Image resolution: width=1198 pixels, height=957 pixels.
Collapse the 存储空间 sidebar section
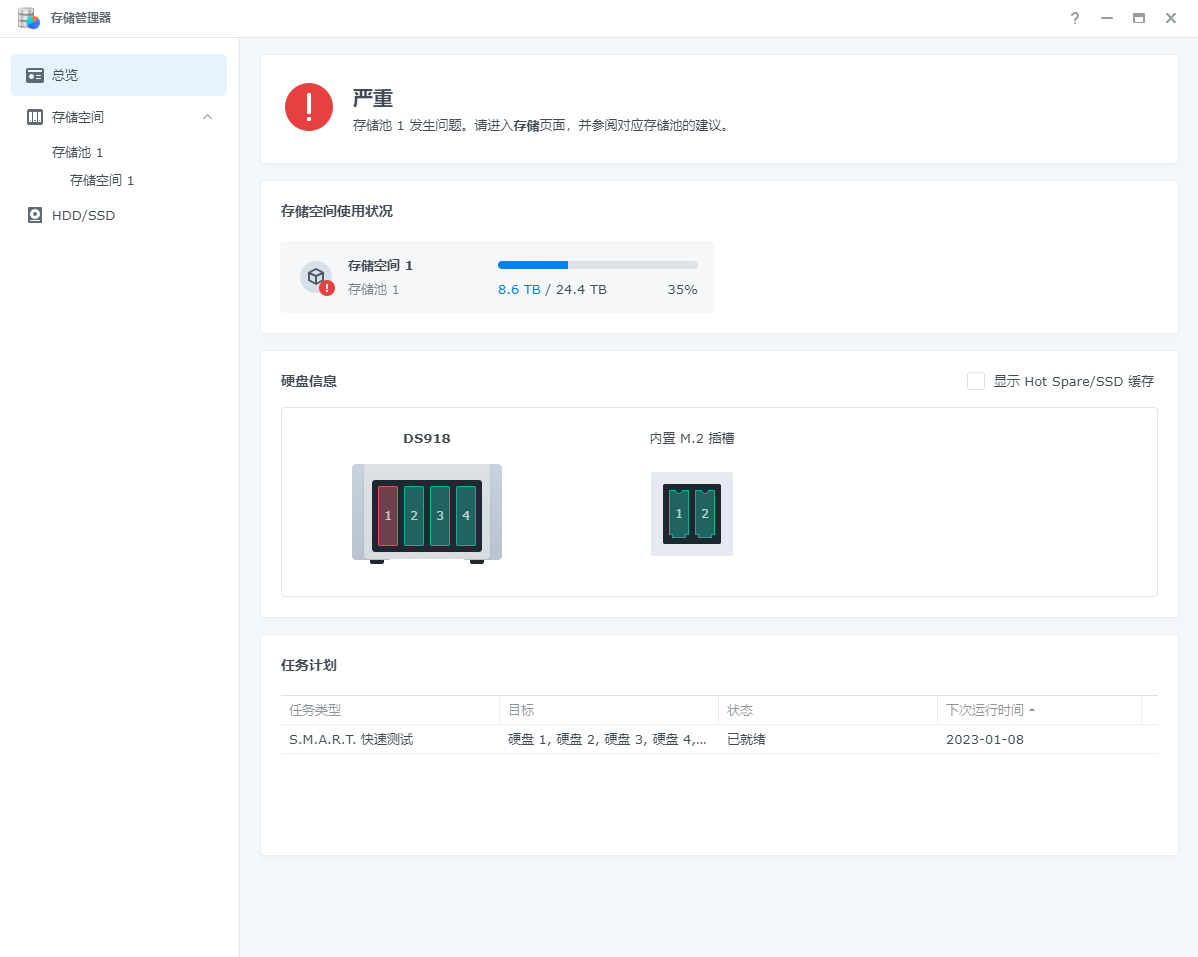coord(208,117)
